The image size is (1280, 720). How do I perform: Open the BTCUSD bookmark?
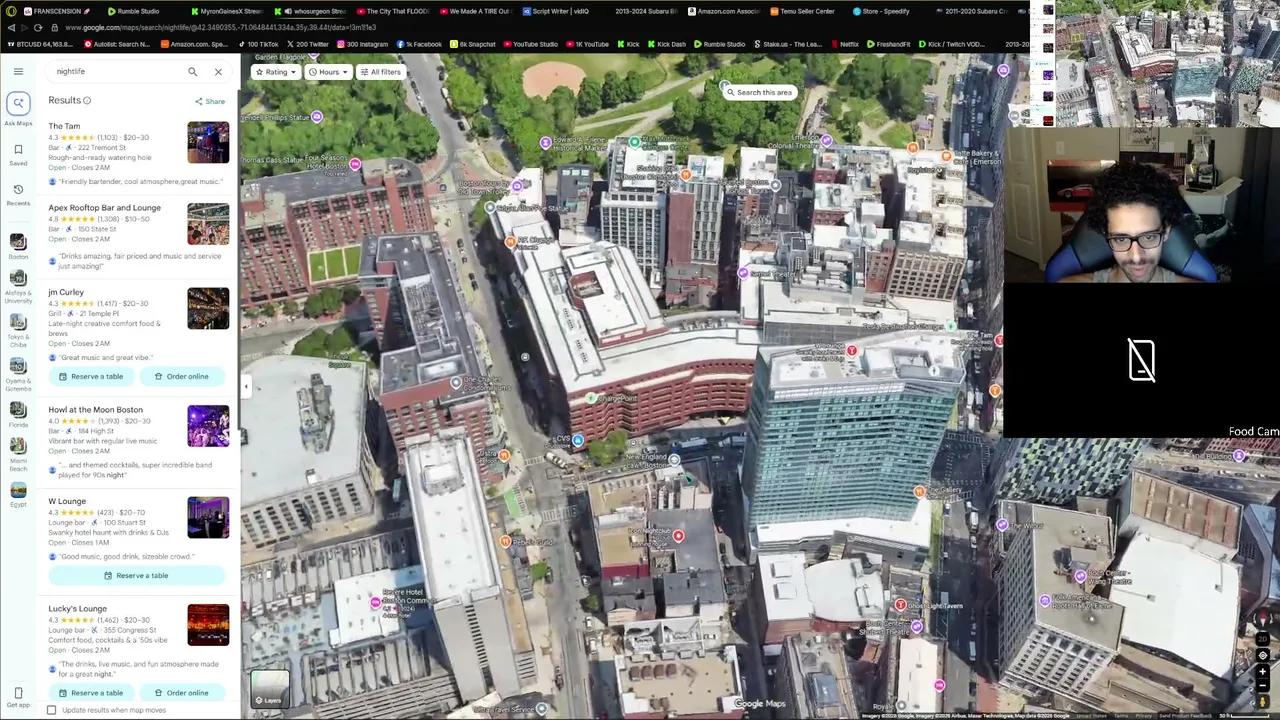tap(39, 44)
